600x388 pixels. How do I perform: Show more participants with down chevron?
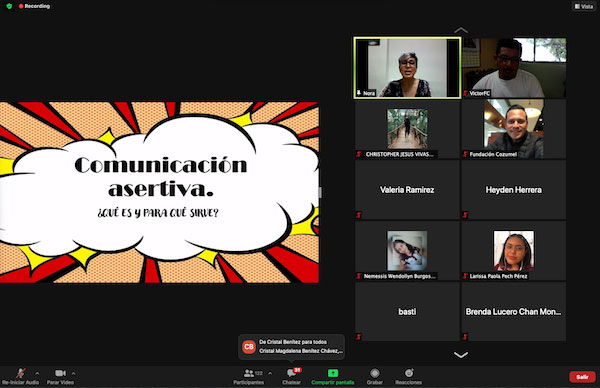(461, 355)
